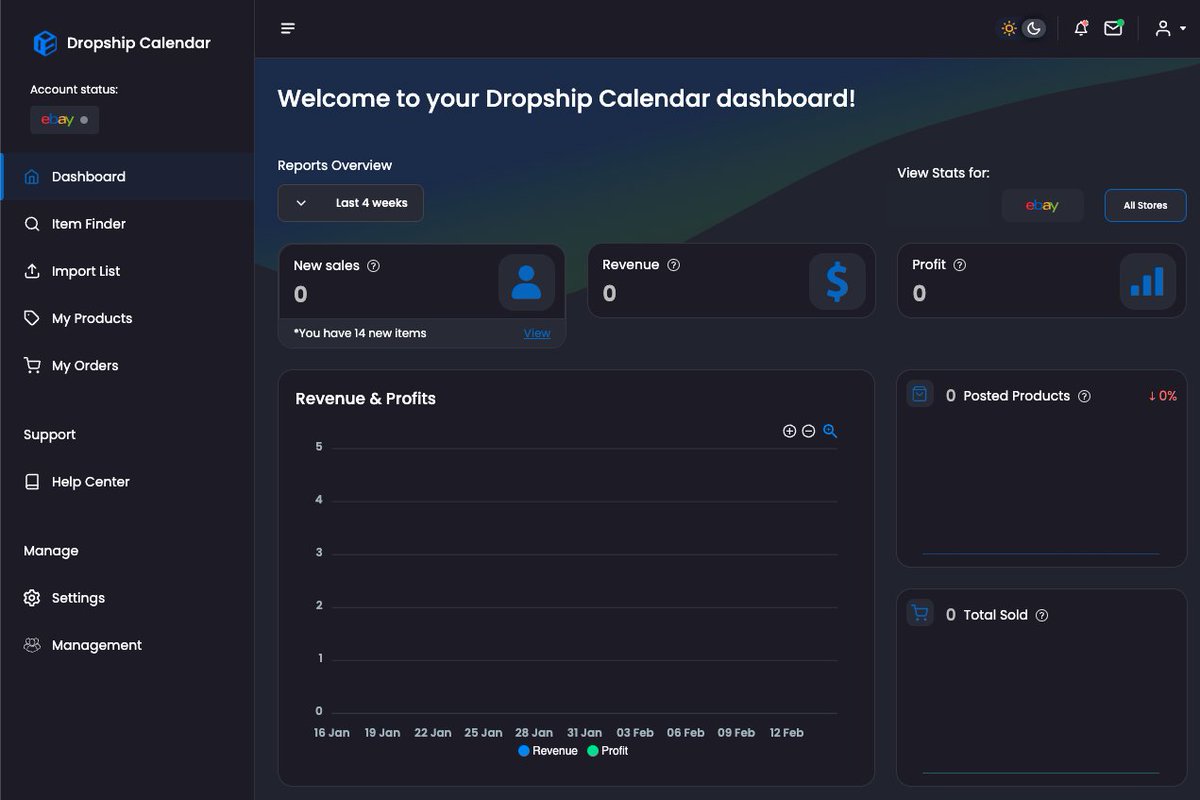Image resolution: width=1200 pixels, height=800 pixels.
Task: Click the Revenue dollar sign icon
Action: coord(837,281)
